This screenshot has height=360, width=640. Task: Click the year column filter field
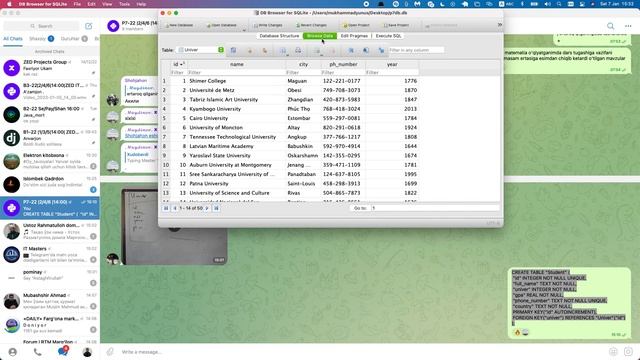tap(392, 72)
